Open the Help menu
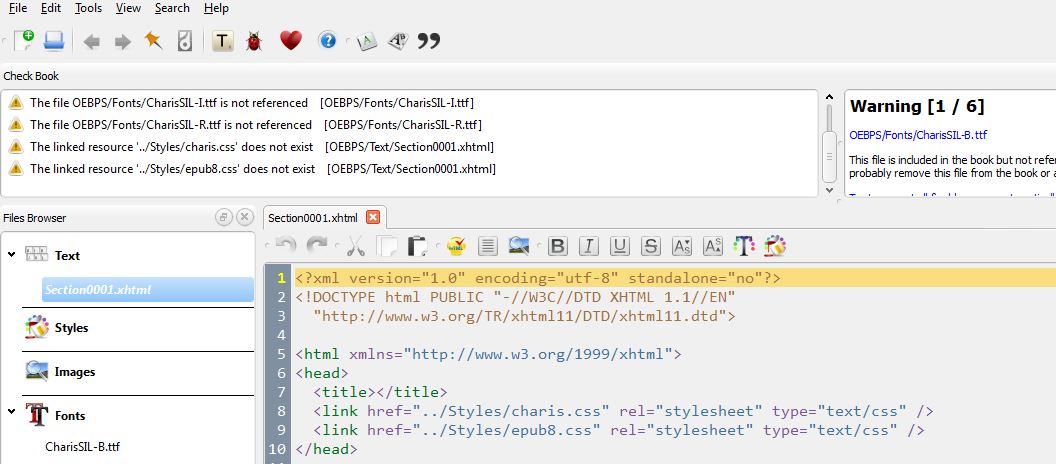 [x=216, y=8]
